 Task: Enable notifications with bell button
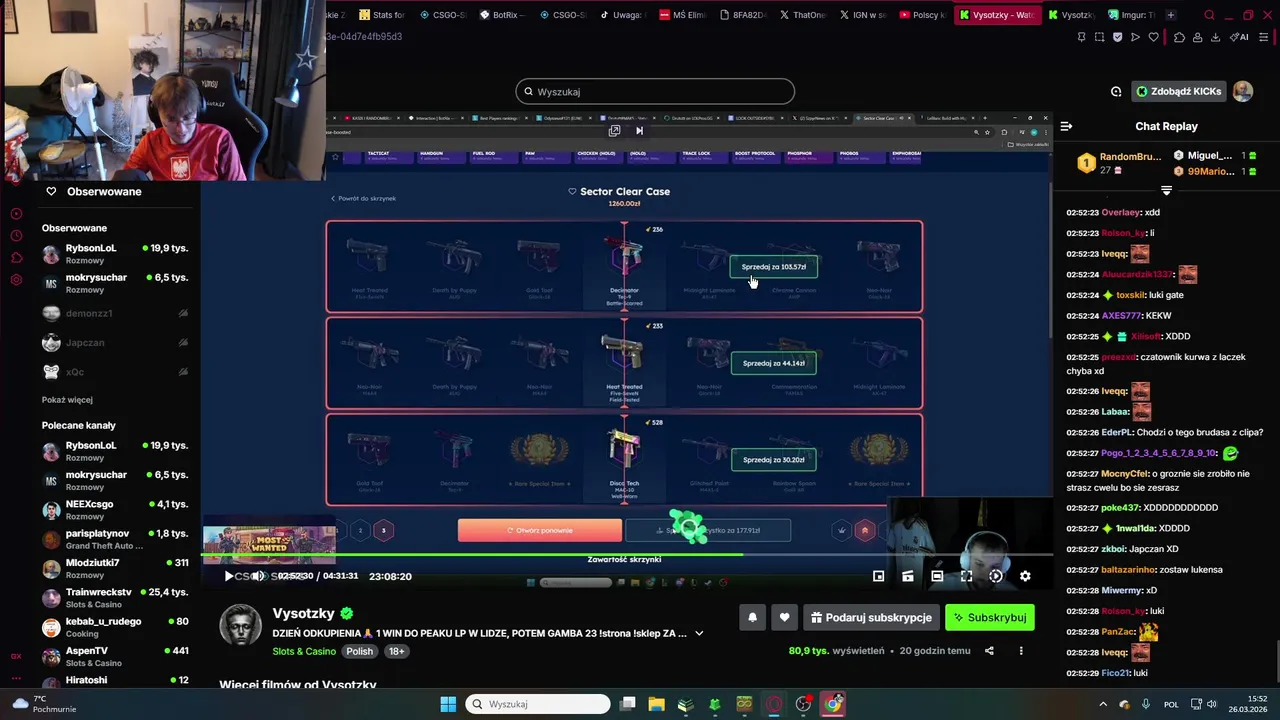(752, 618)
